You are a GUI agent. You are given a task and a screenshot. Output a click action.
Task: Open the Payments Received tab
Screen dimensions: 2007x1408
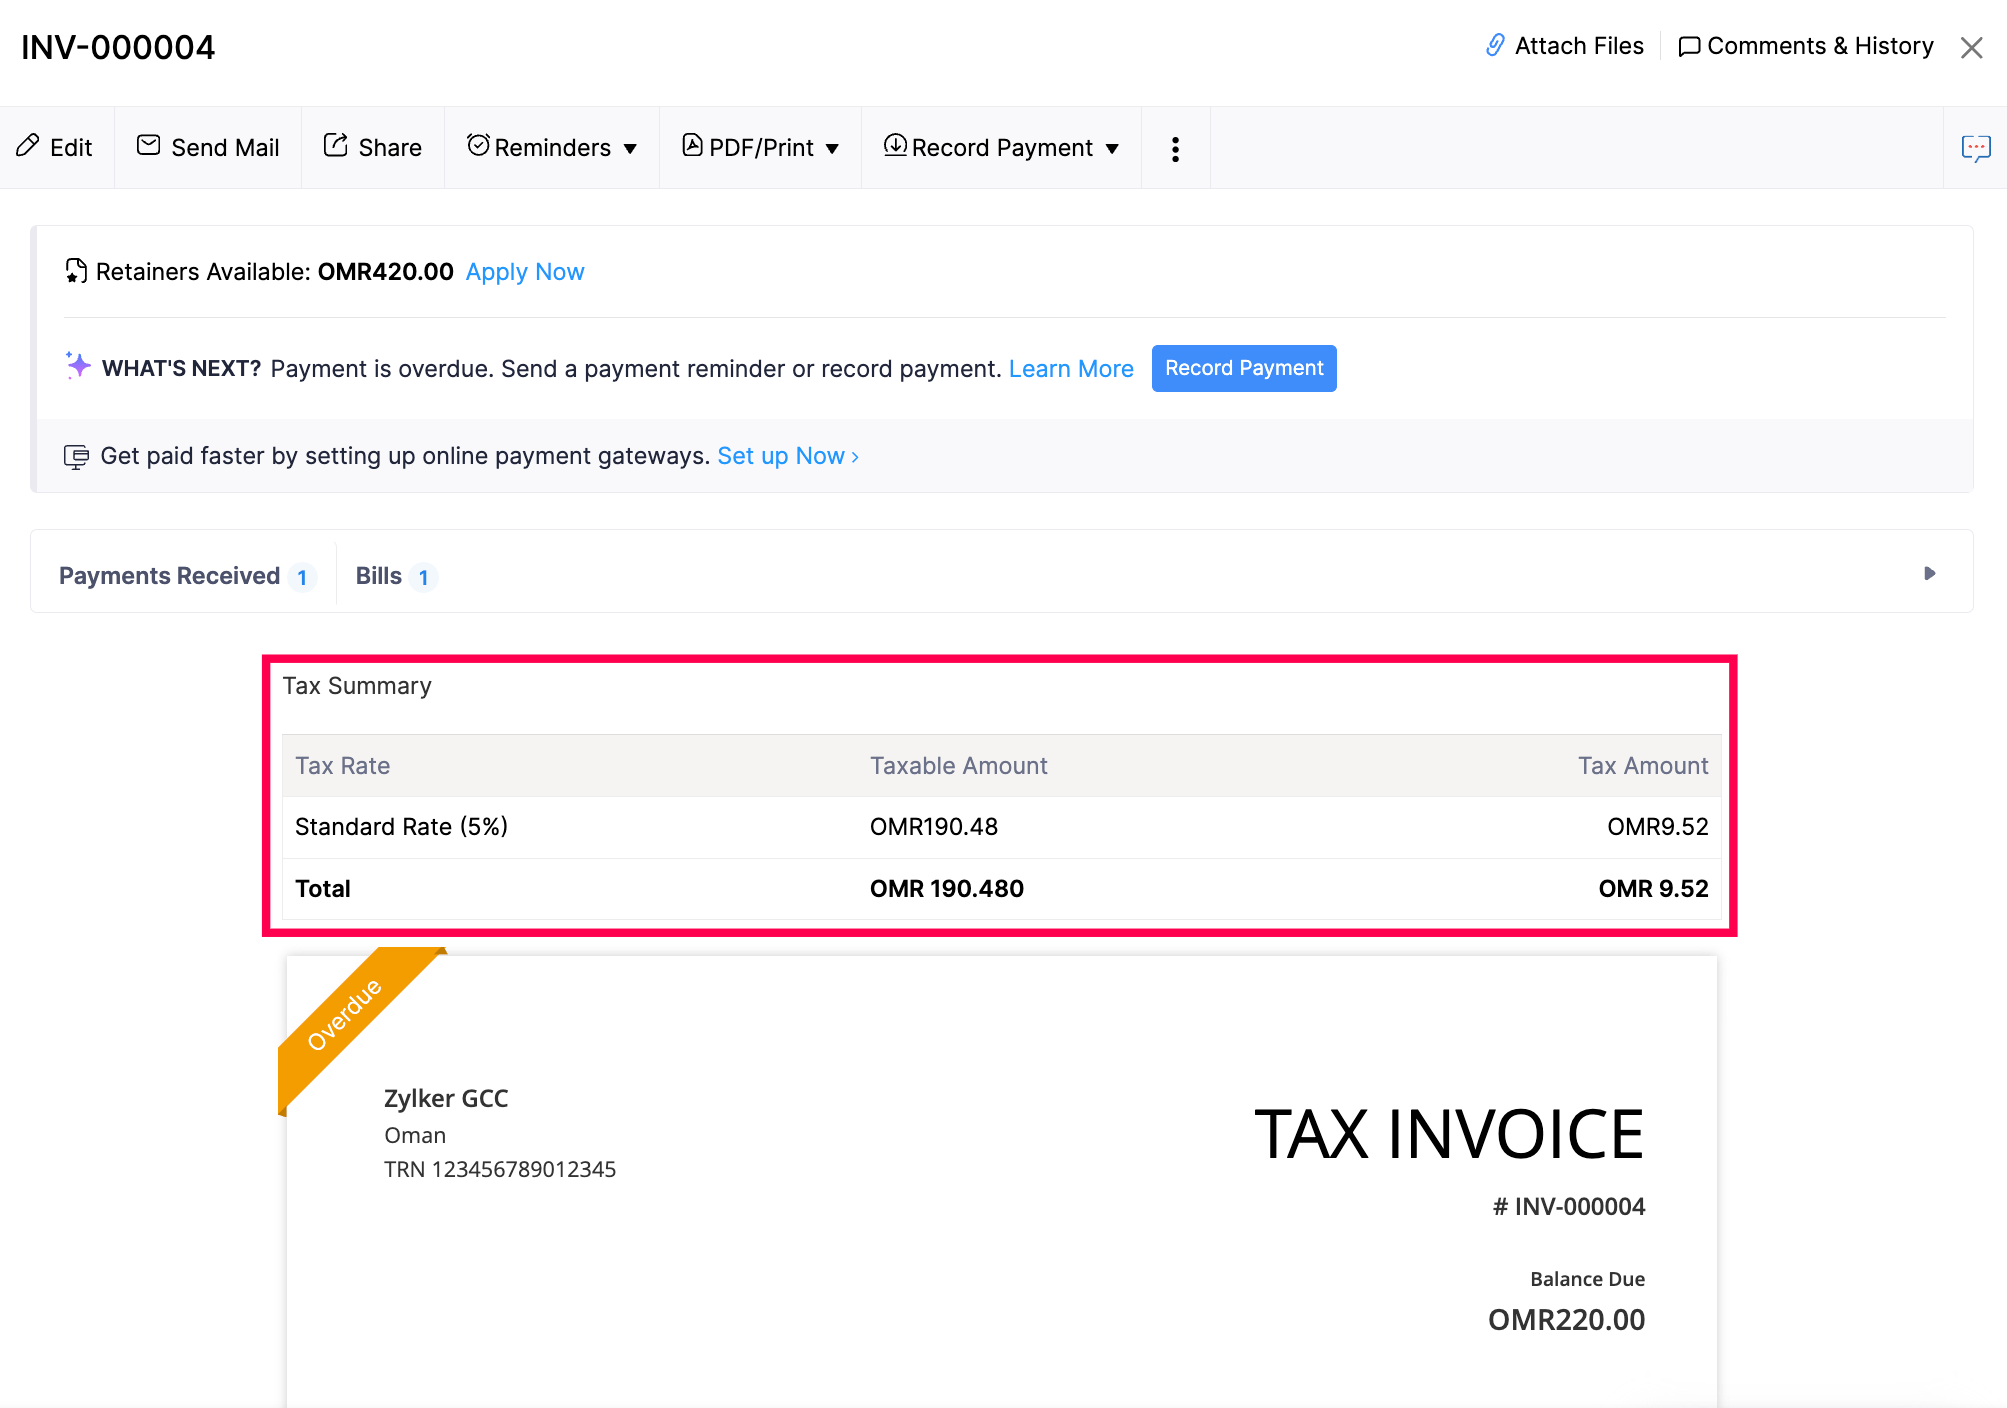tap(170, 575)
